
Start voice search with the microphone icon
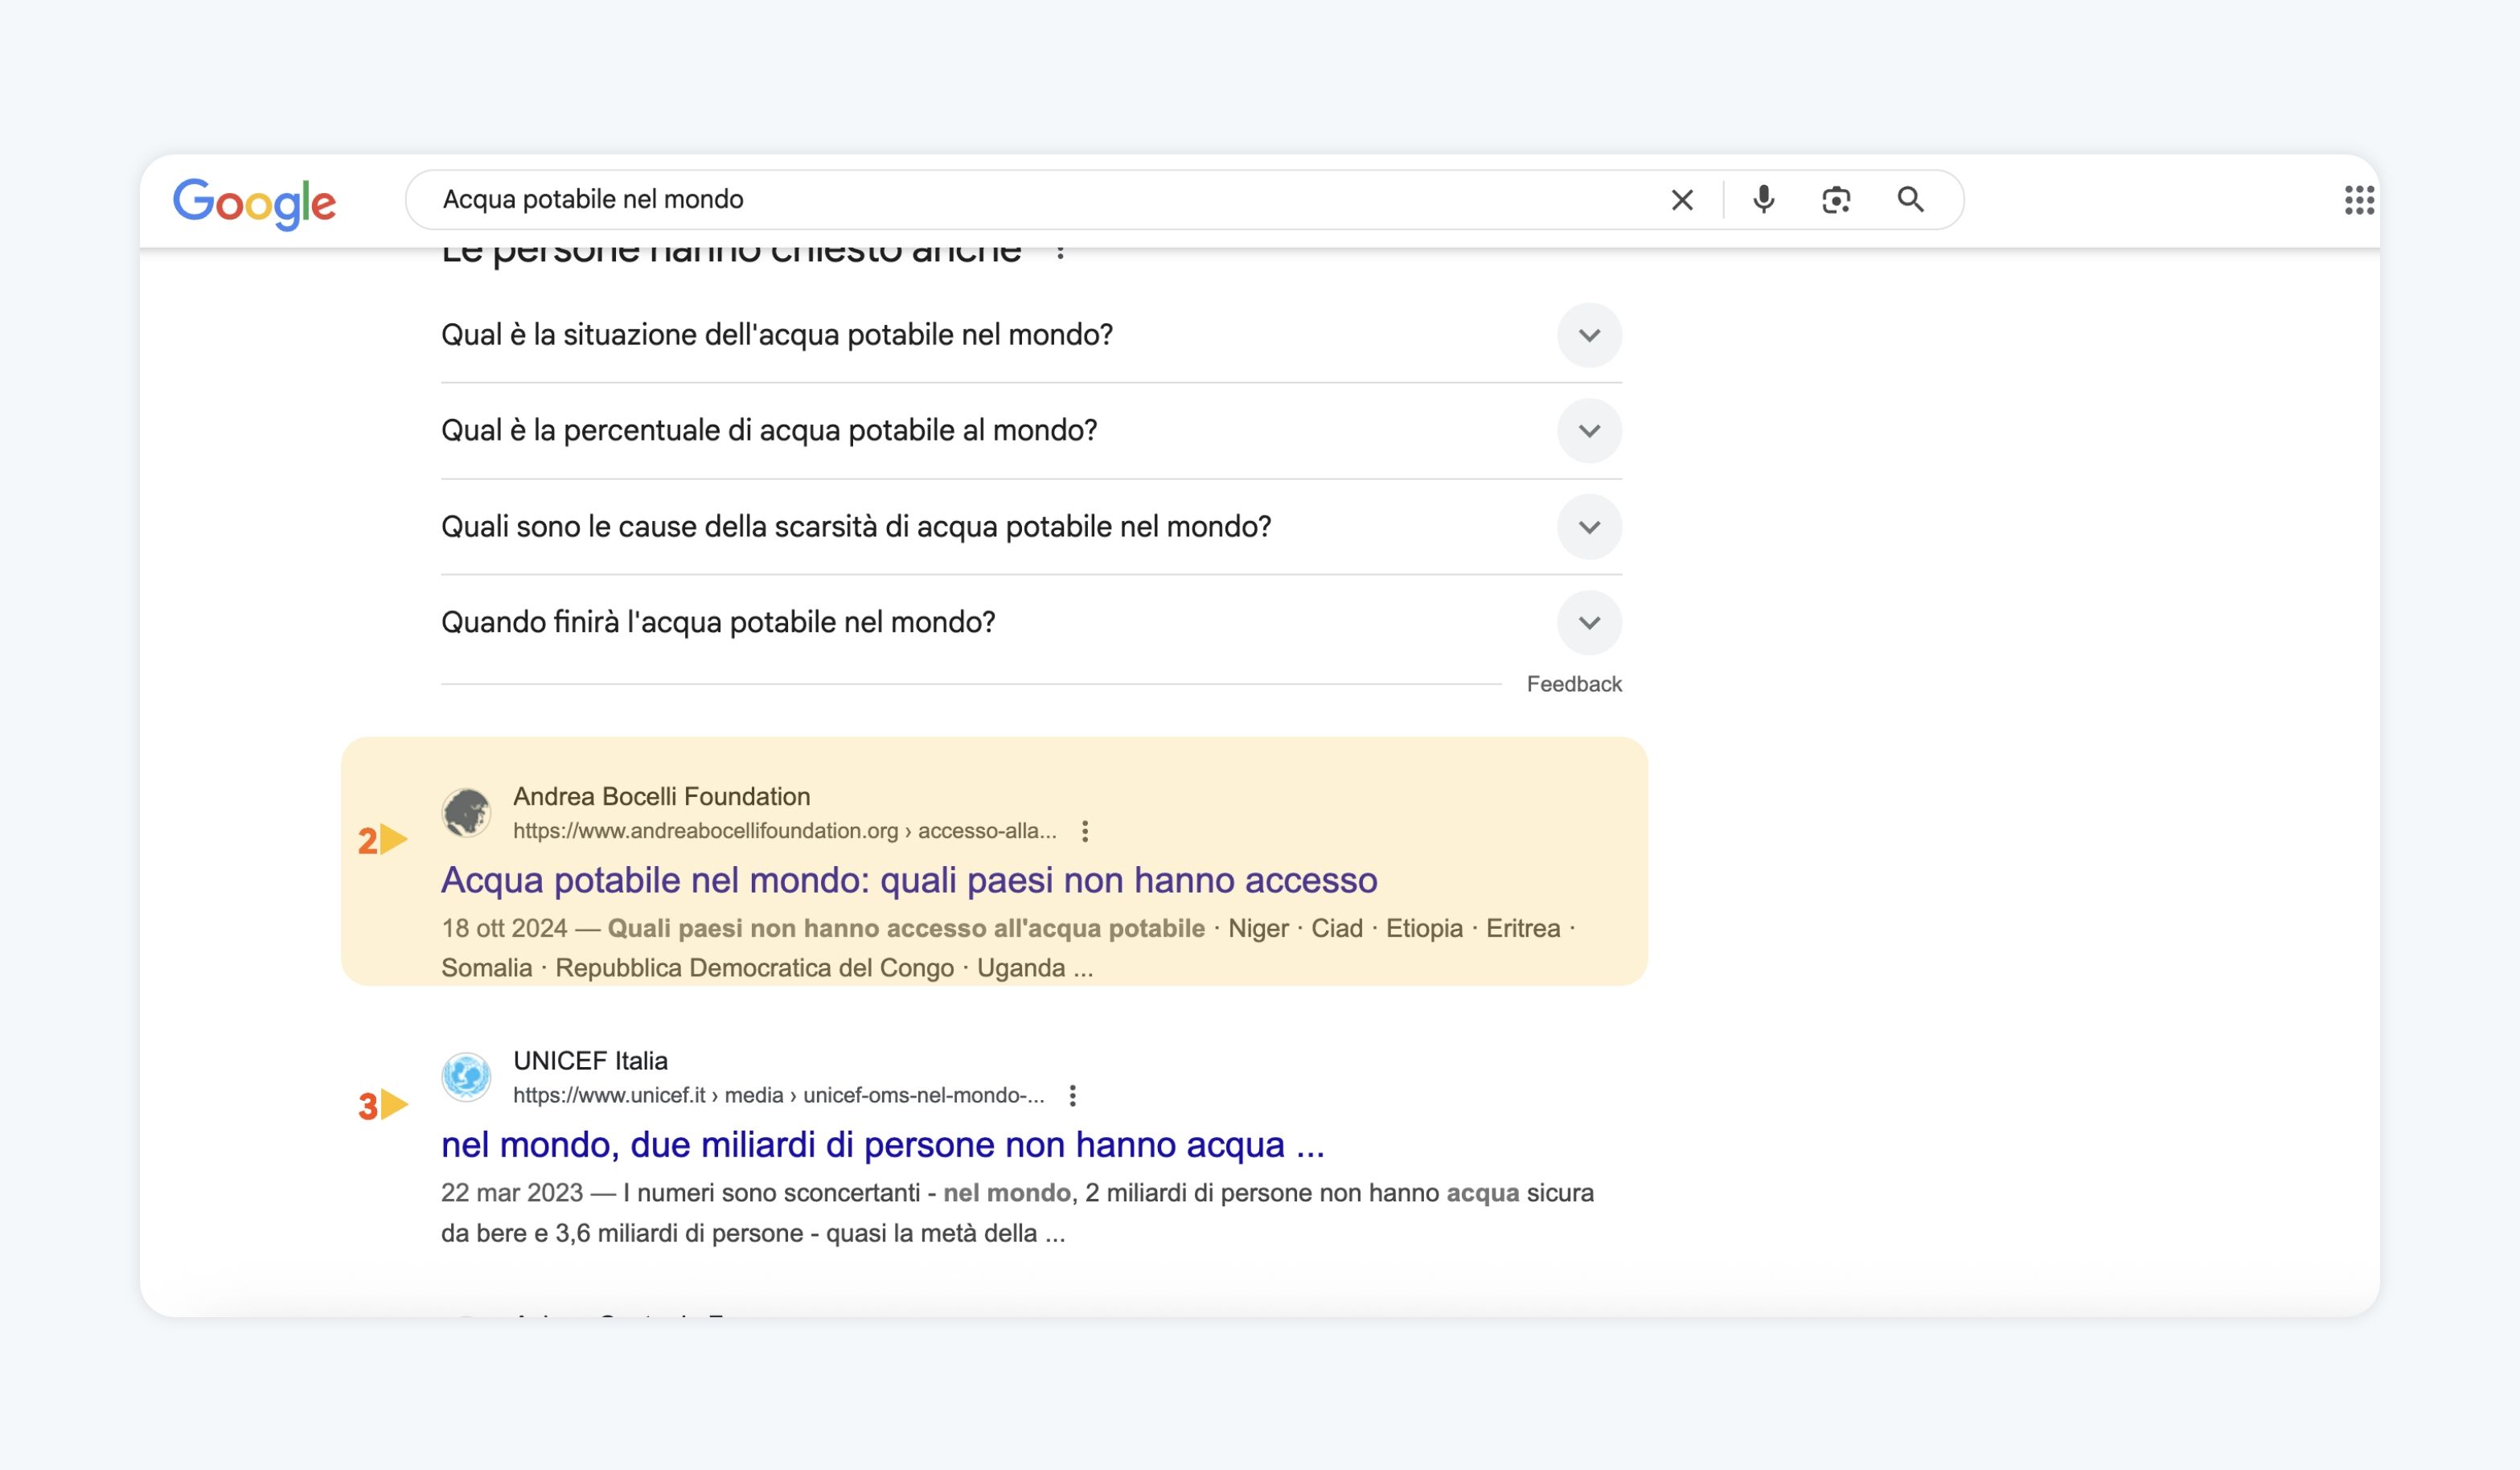pyautogui.click(x=1764, y=200)
